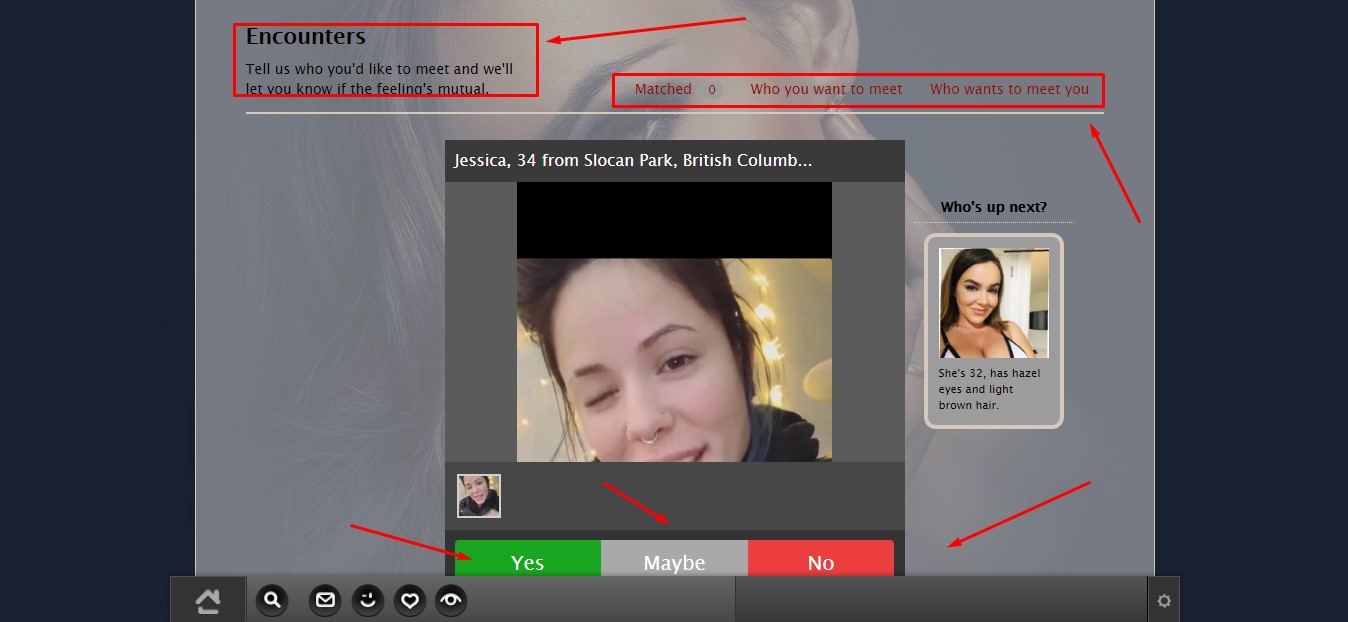Click the Encounters heading
This screenshot has width=1348, height=622.
pyautogui.click(x=306, y=36)
